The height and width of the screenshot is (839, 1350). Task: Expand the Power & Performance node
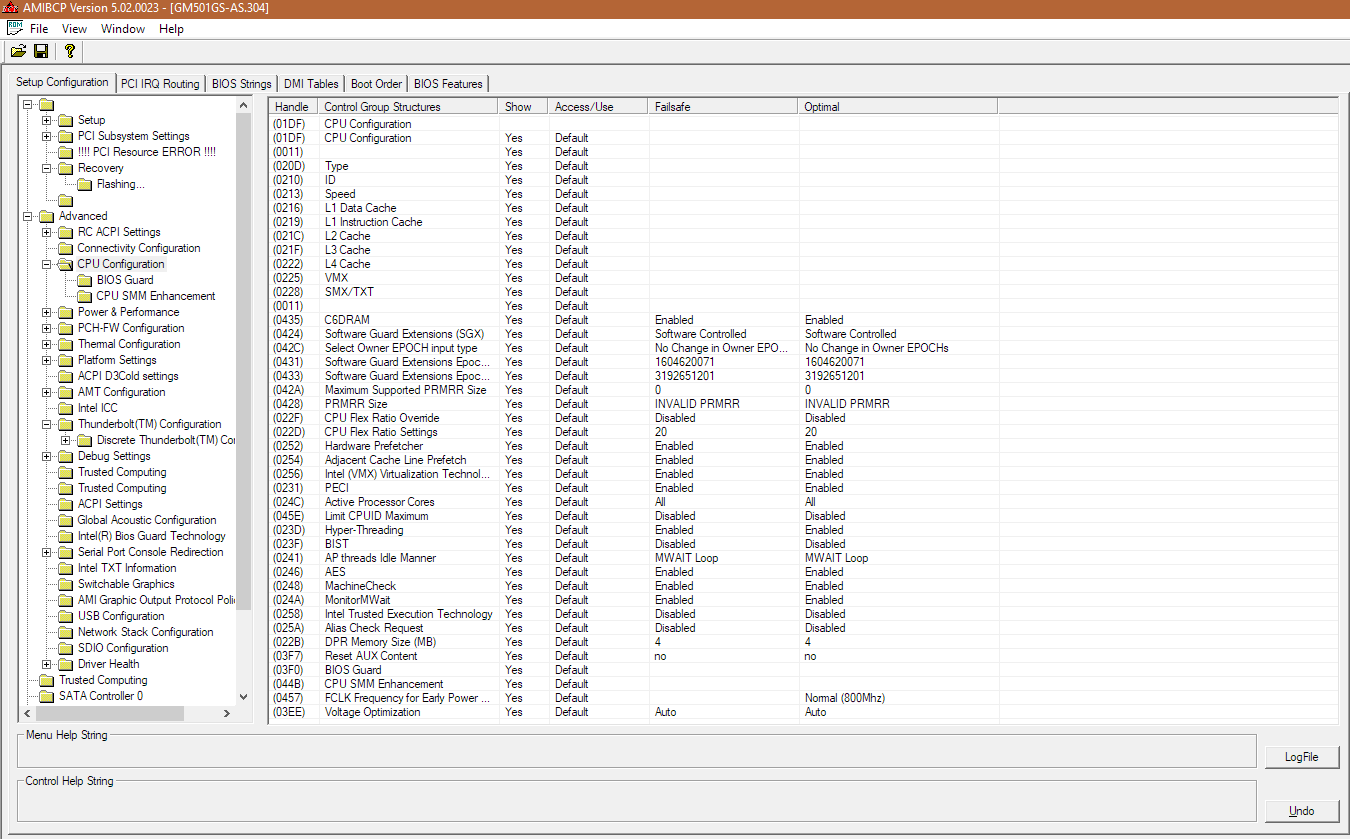point(47,312)
